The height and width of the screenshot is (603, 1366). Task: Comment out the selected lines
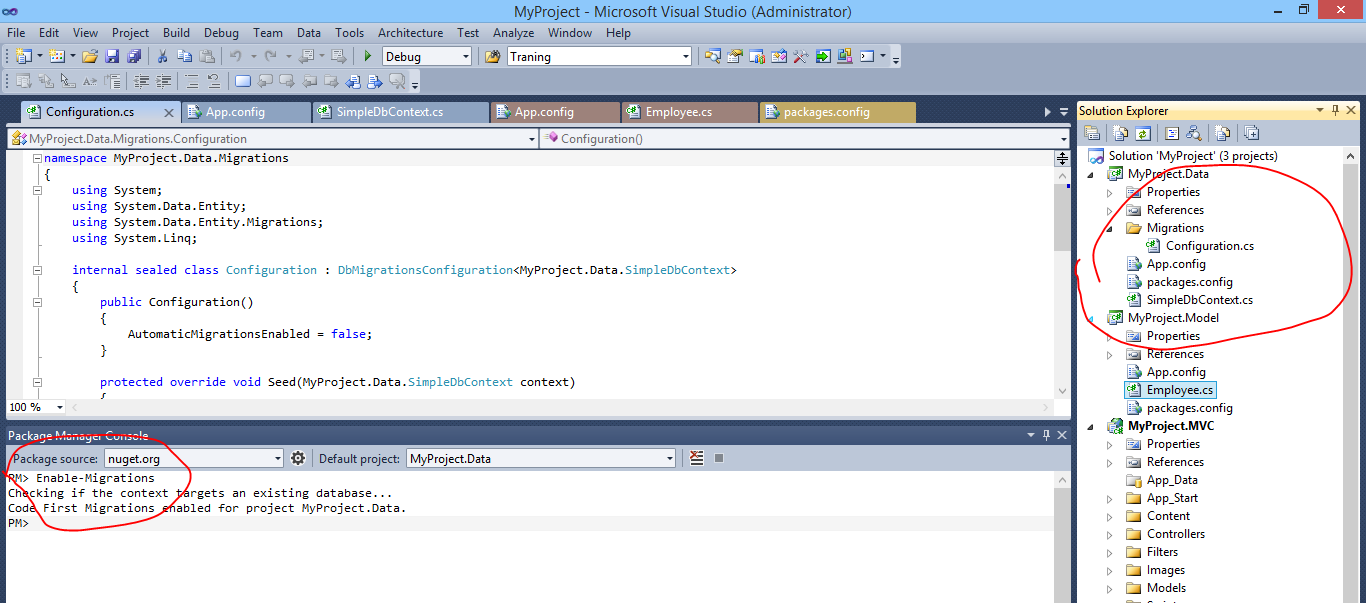(x=190, y=81)
